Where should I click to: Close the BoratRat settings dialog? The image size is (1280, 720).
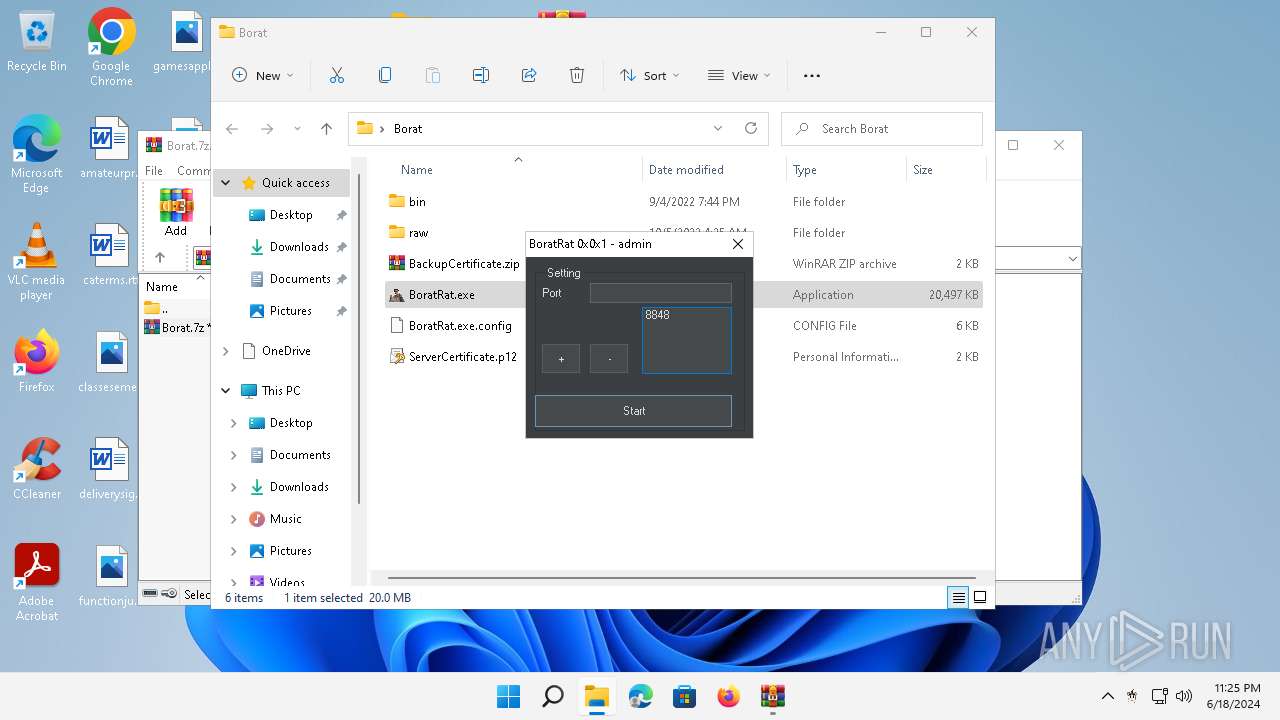(738, 244)
